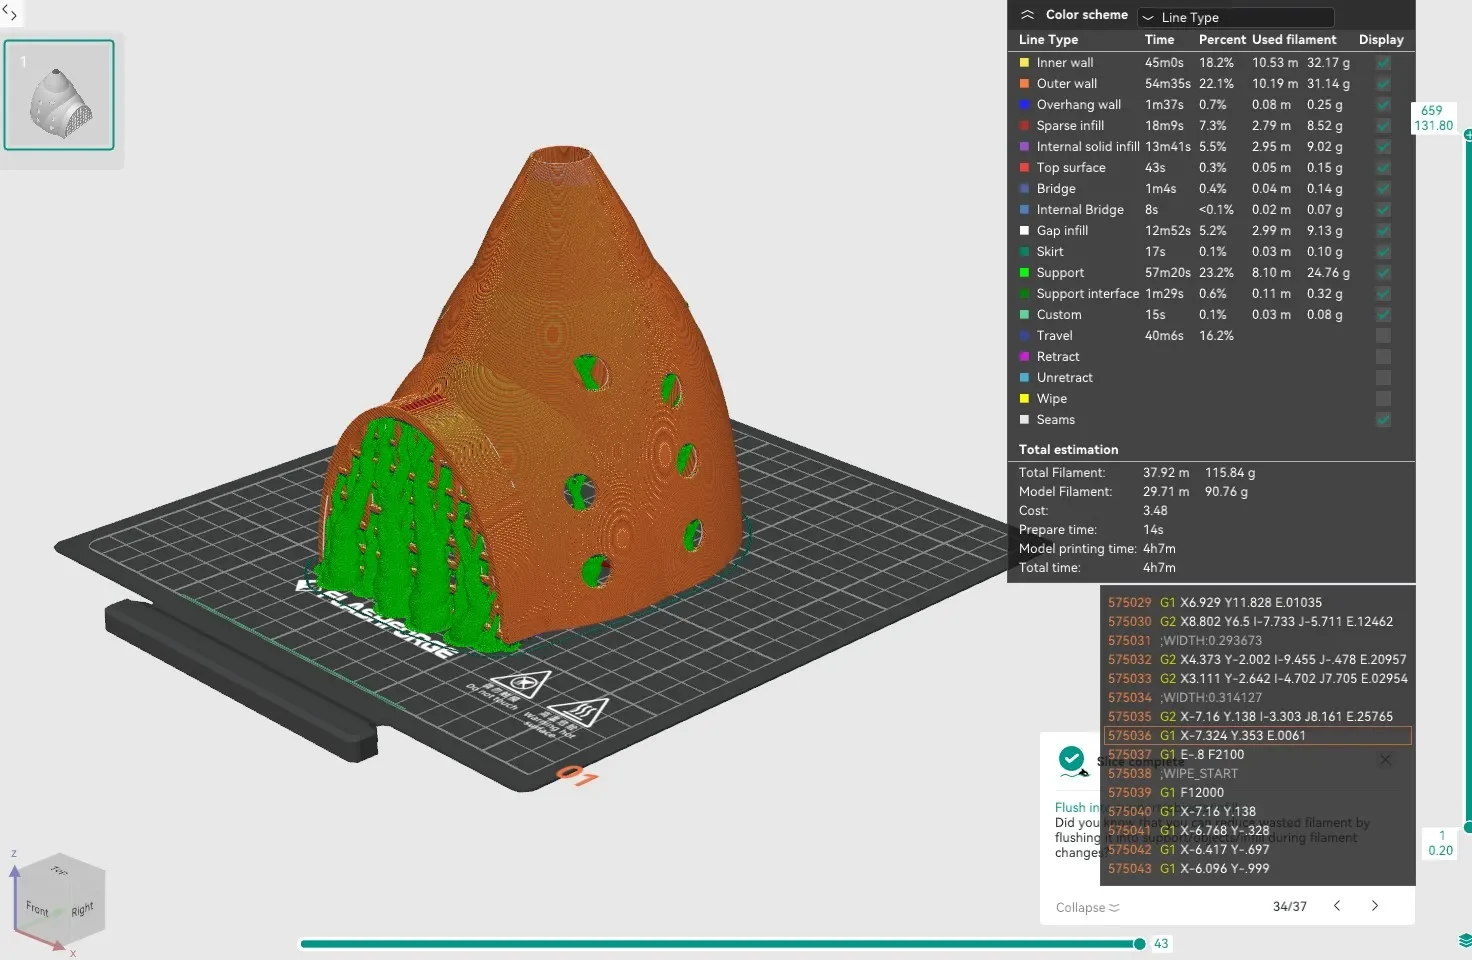Toggle the Bridge display checkbox

click(1383, 188)
